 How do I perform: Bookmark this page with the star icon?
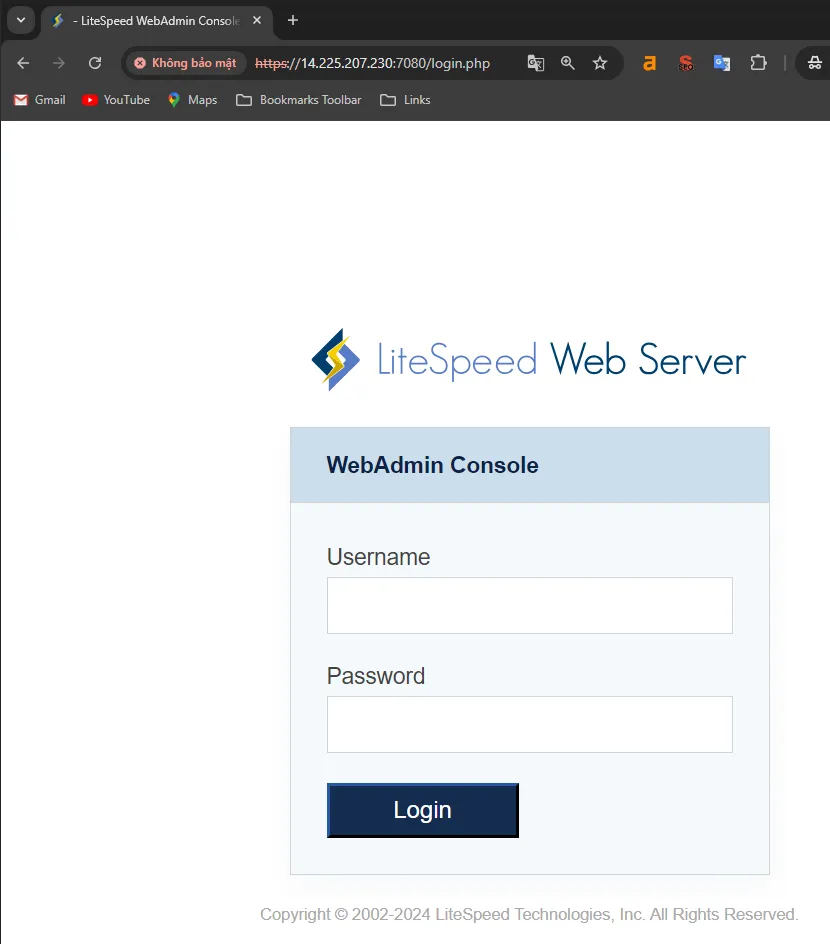point(600,63)
